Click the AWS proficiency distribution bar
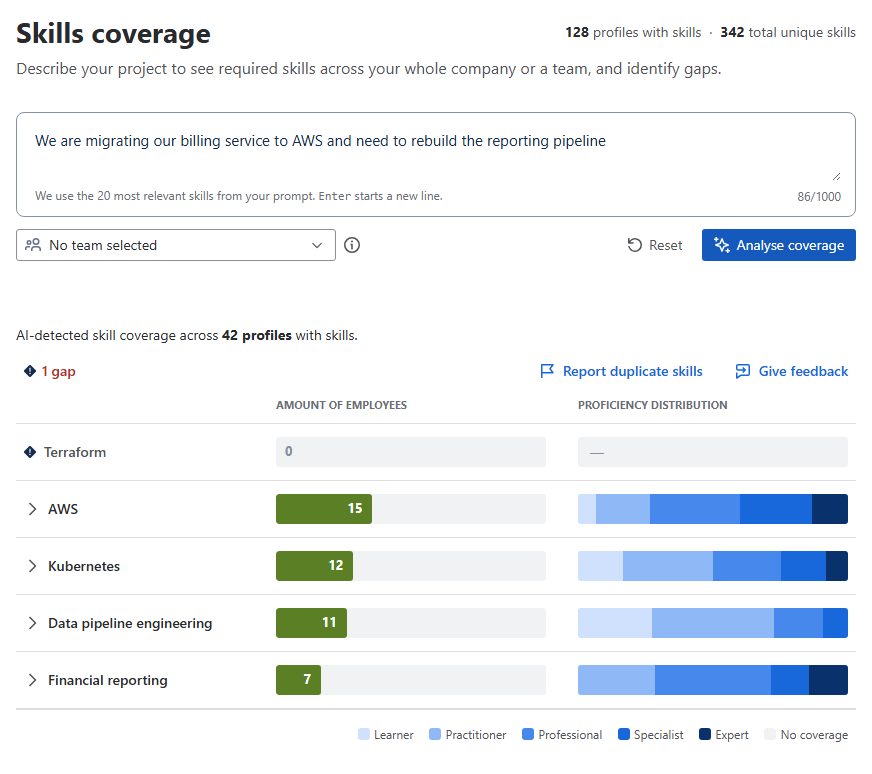The width and height of the screenshot is (872, 774). pyautogui.click(x=712, y=509)
